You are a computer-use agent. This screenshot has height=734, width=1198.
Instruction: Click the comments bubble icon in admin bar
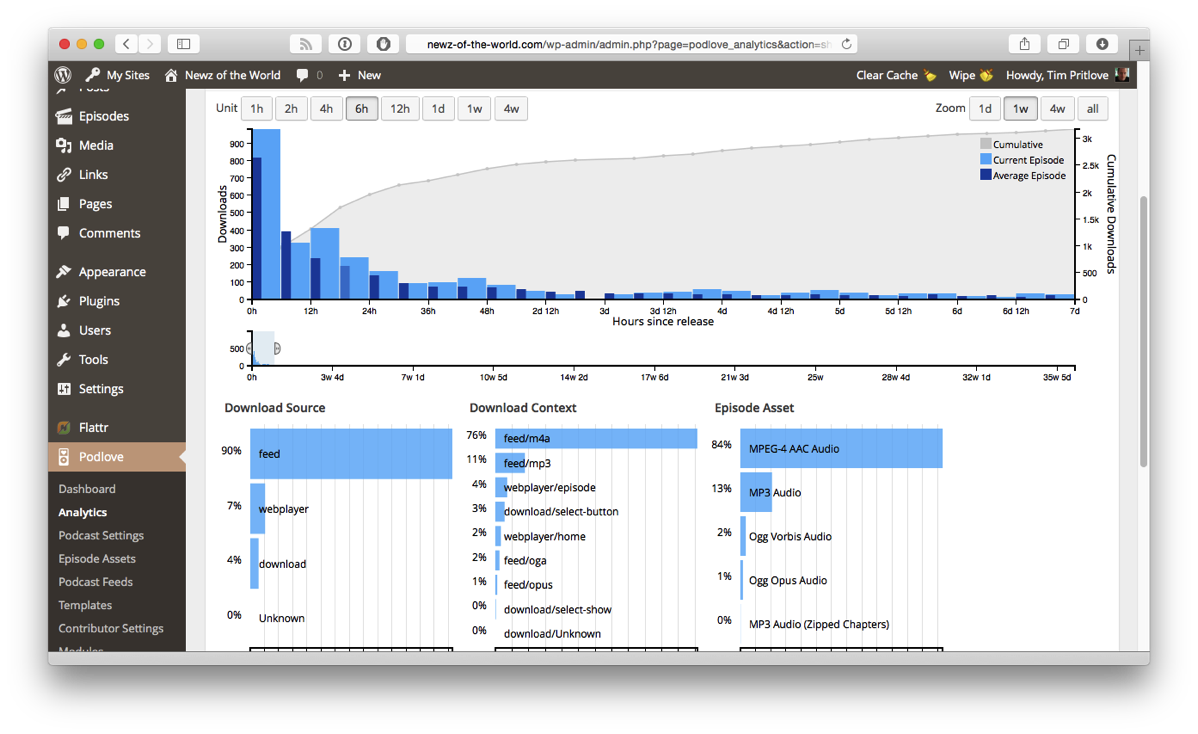(303, 75)
